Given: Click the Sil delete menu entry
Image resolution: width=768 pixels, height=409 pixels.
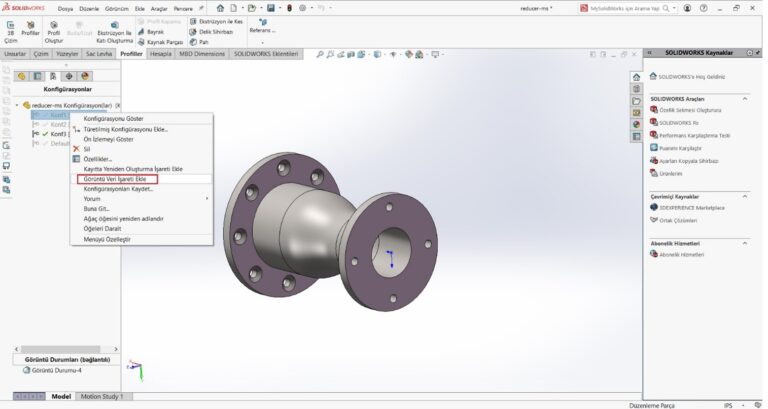Looking at the screenshot, I should coord(87,149).
